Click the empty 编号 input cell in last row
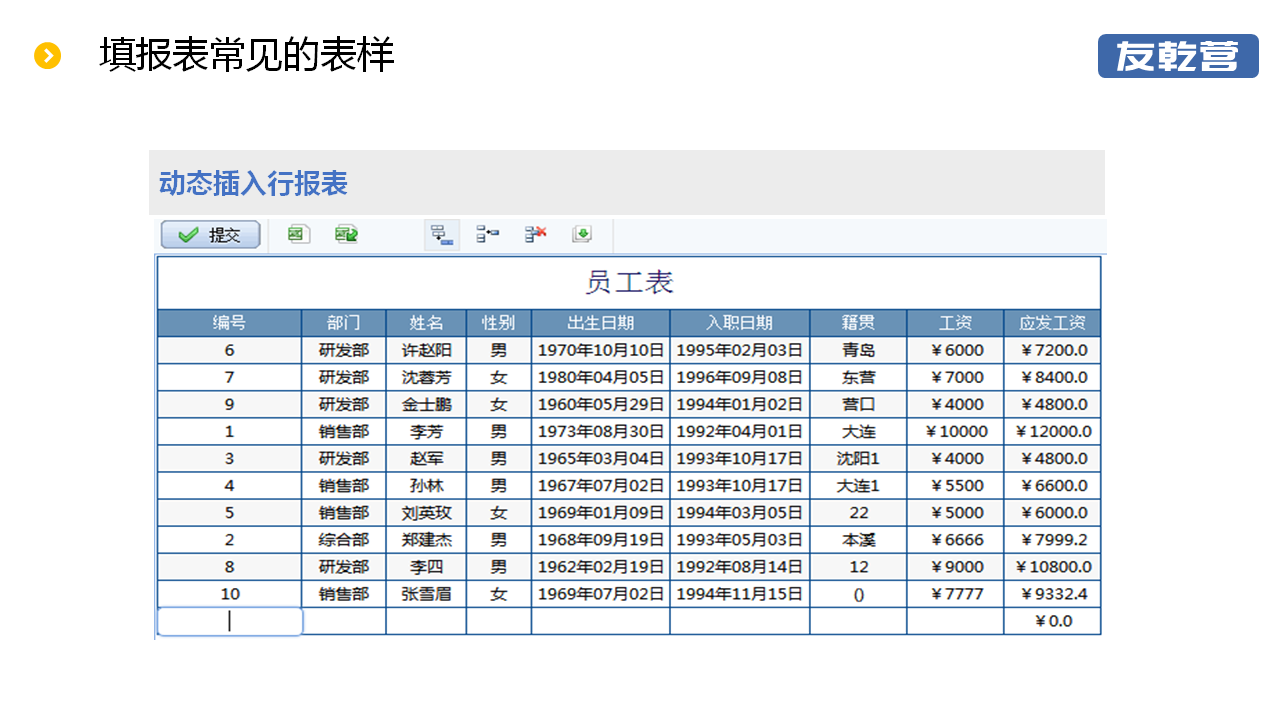1280x720 pixels. [x=230, y=621]
